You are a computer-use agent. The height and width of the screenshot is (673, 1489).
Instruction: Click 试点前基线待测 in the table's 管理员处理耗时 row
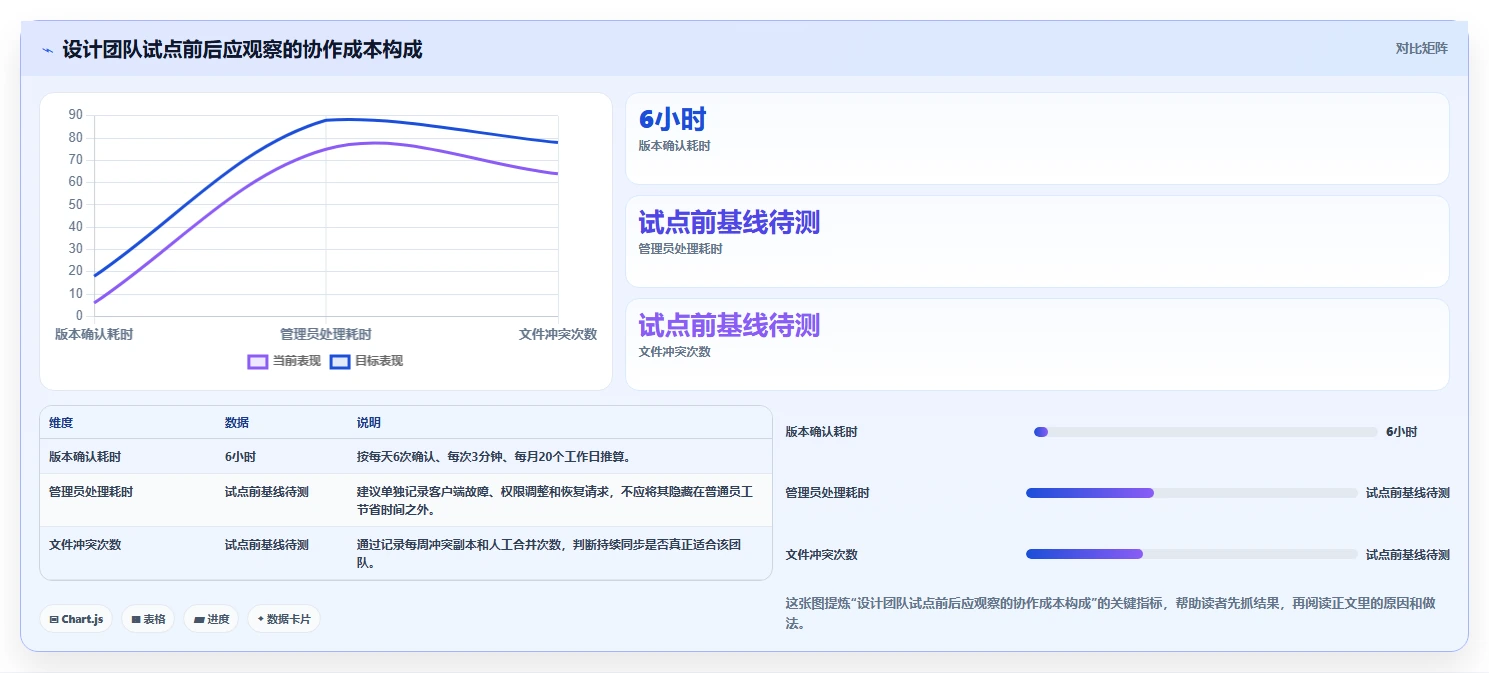267,492
